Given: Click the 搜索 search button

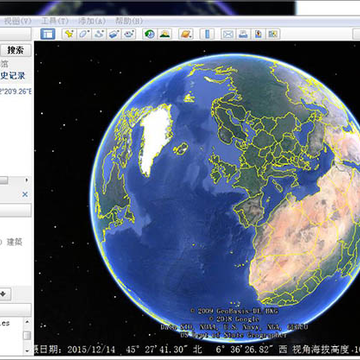Looking at the screenshot, I should [x=16, y=50].
